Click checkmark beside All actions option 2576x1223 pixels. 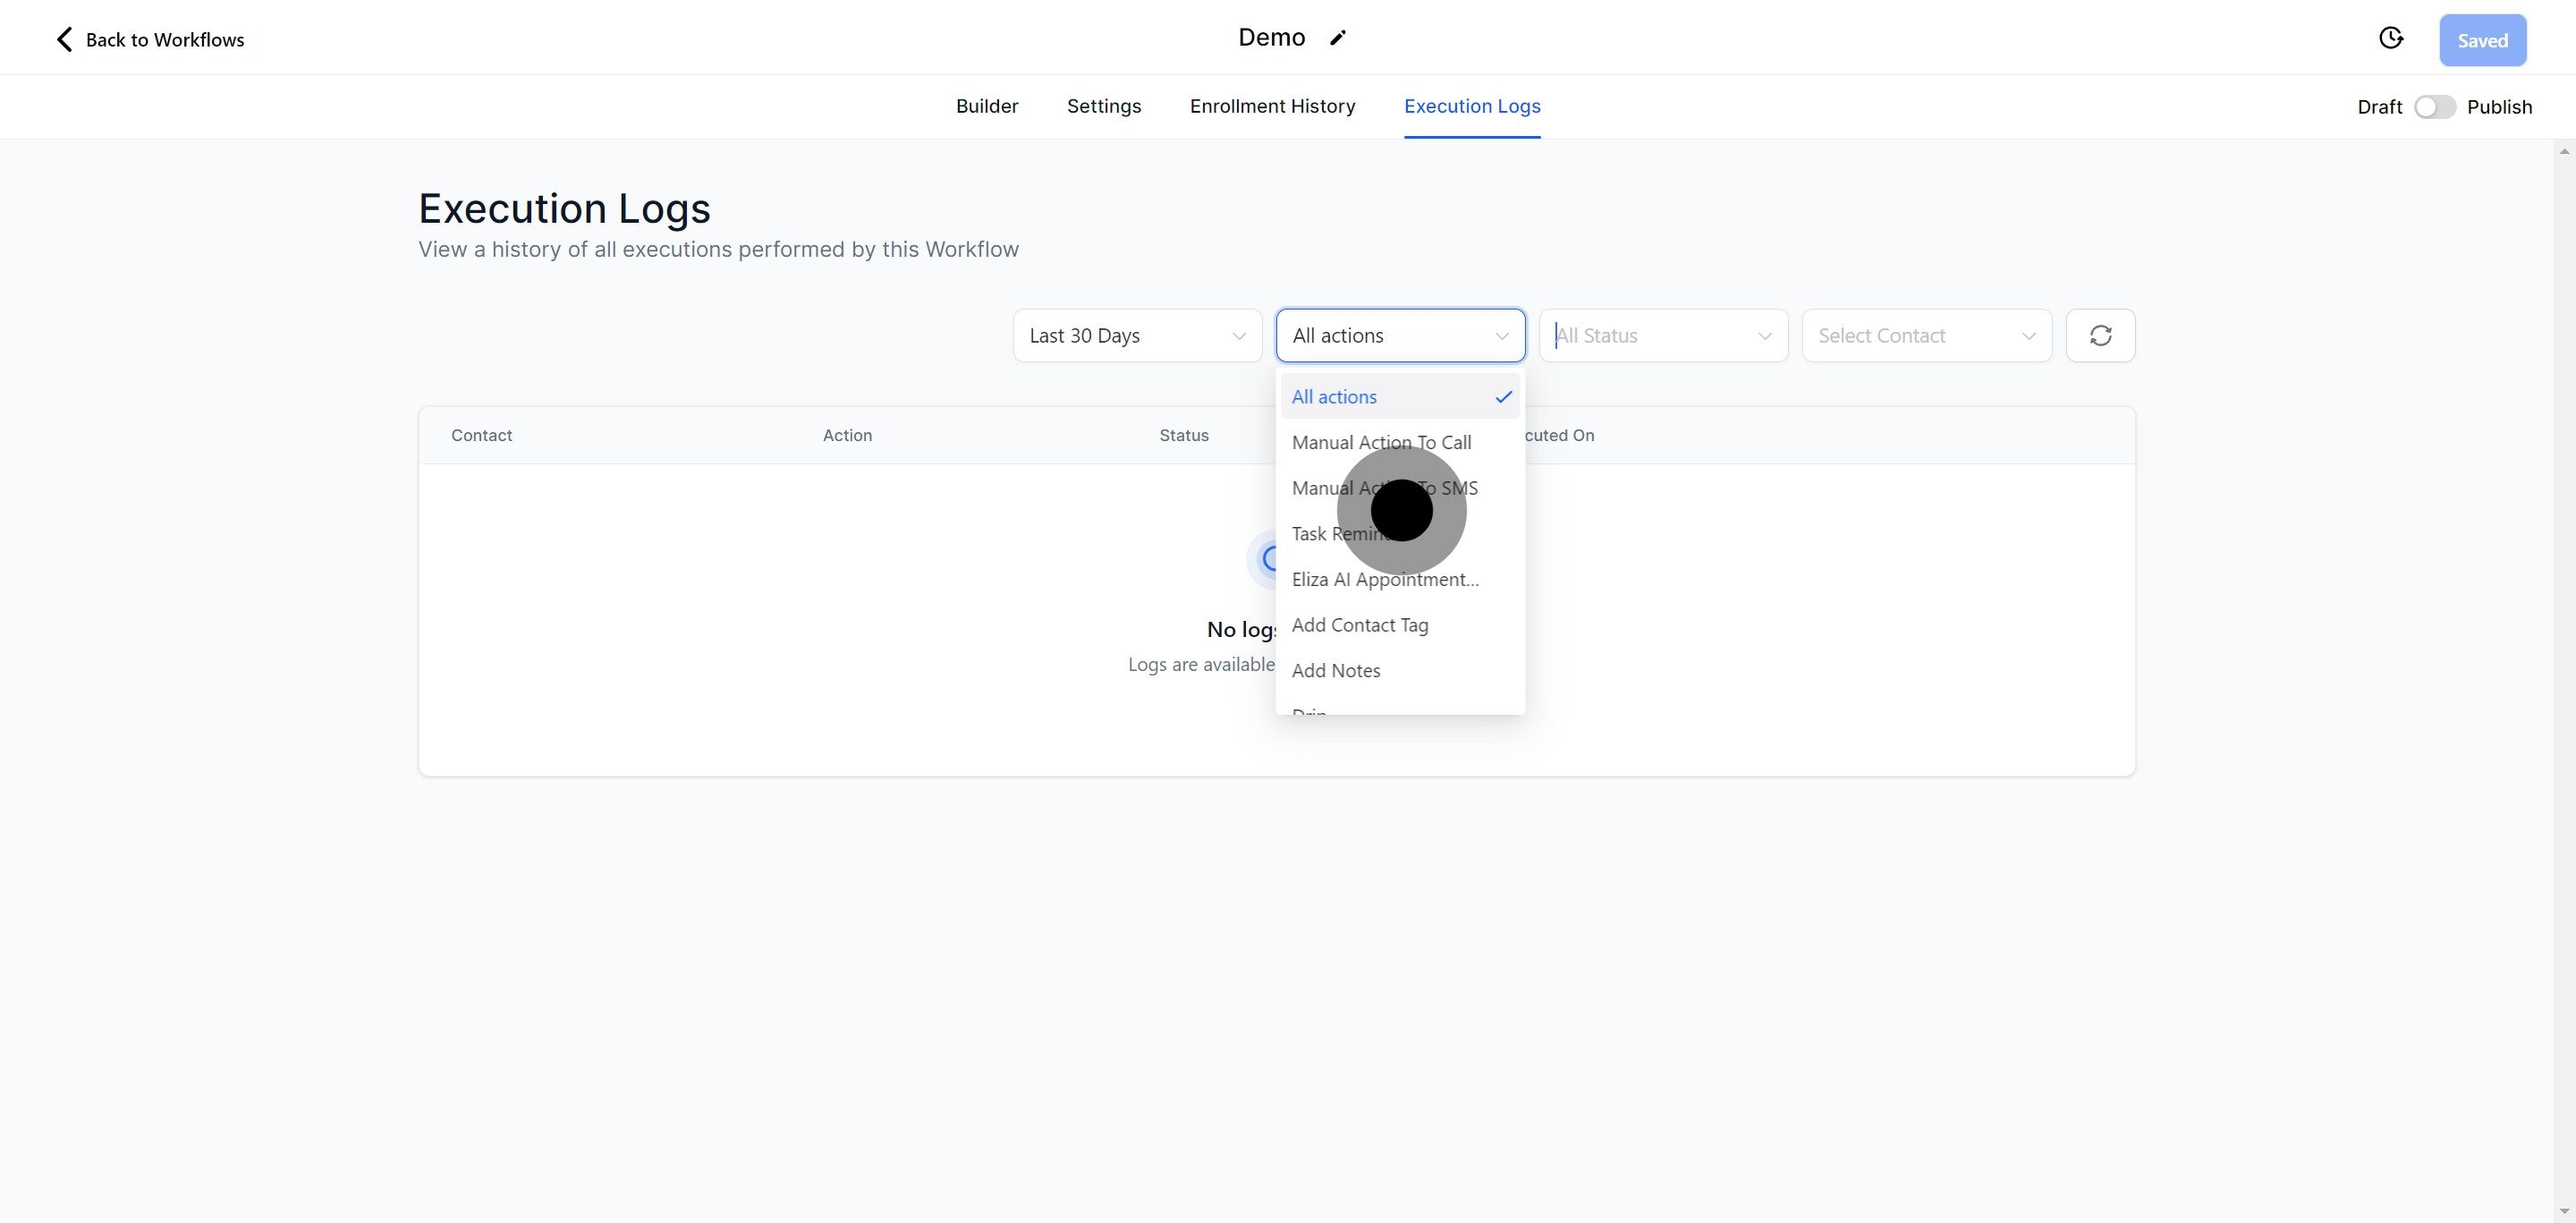[x=1503, y=397]
